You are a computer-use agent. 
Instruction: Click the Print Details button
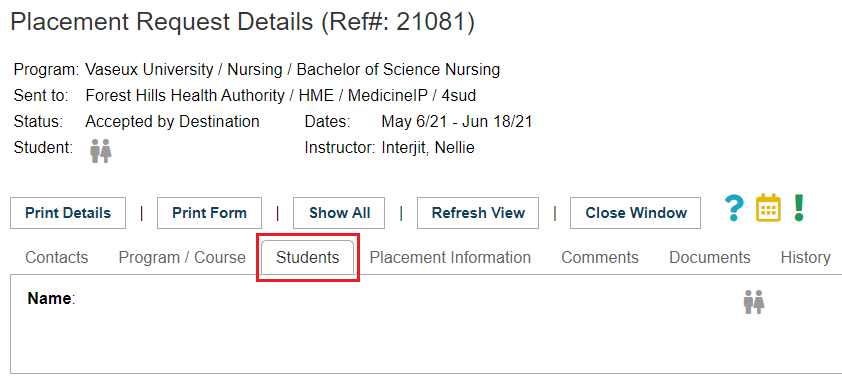point(68,213)
